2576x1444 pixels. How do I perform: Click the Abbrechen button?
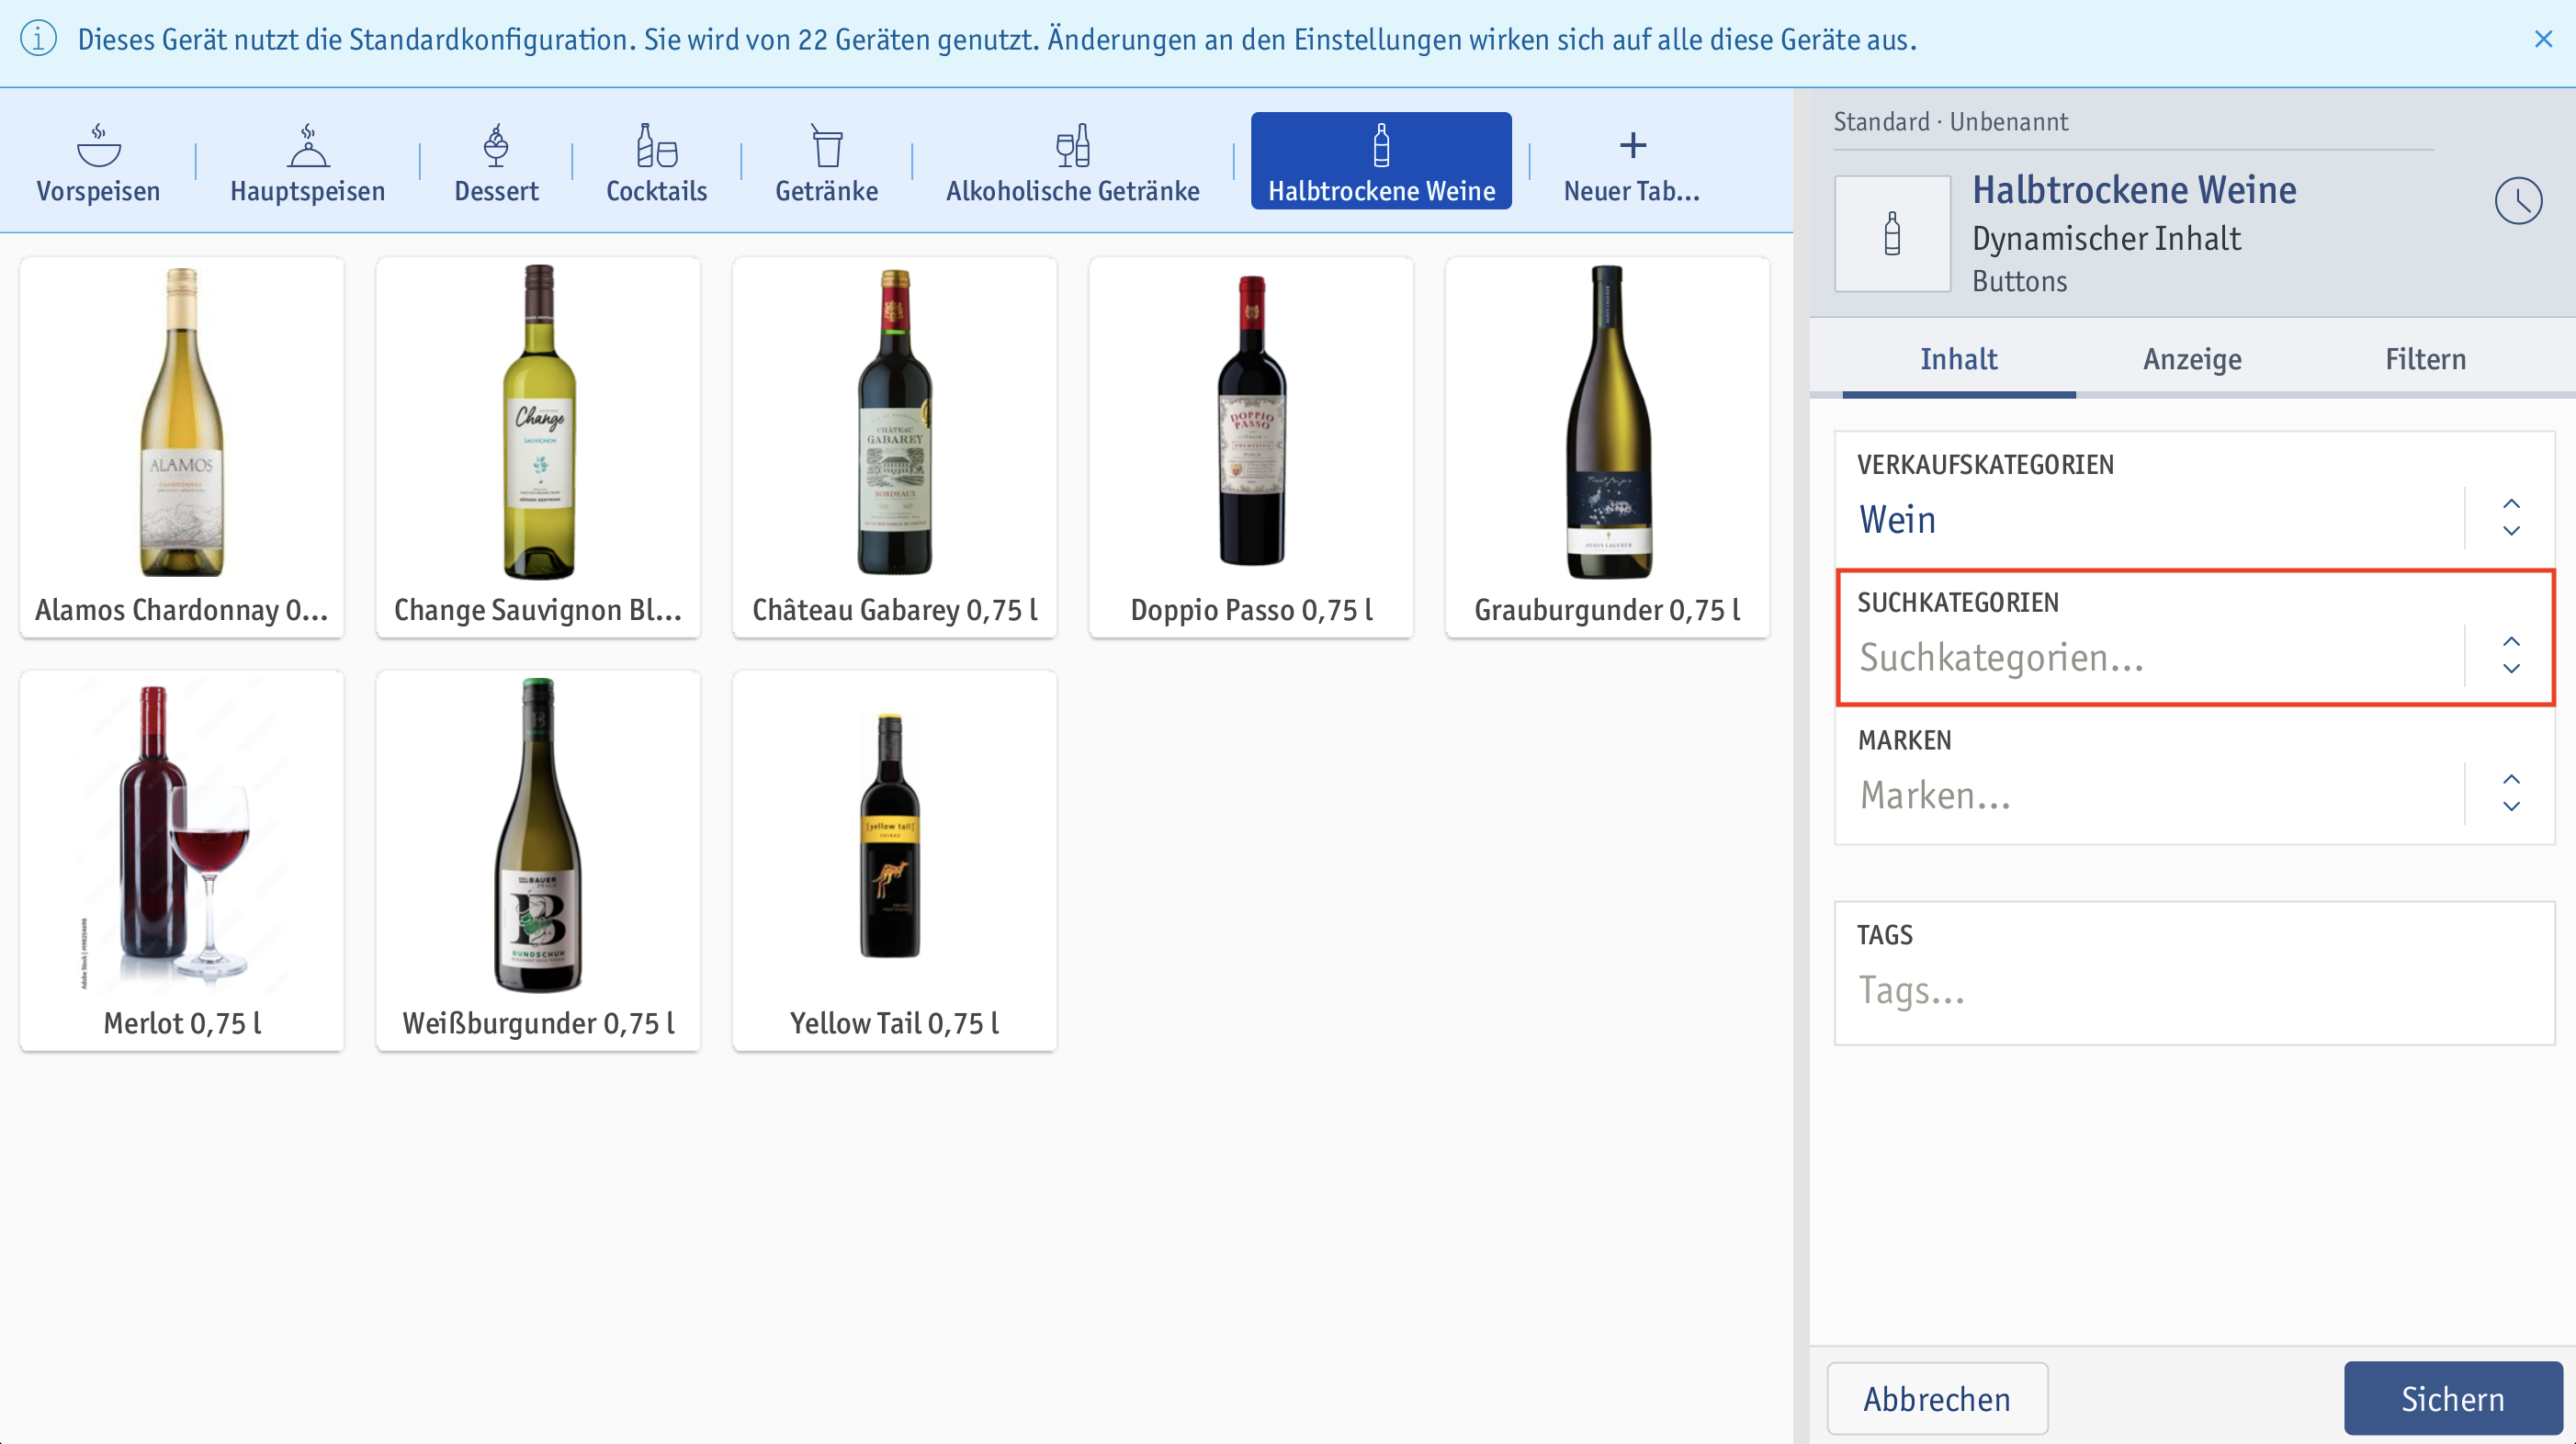[1937, 1398]
